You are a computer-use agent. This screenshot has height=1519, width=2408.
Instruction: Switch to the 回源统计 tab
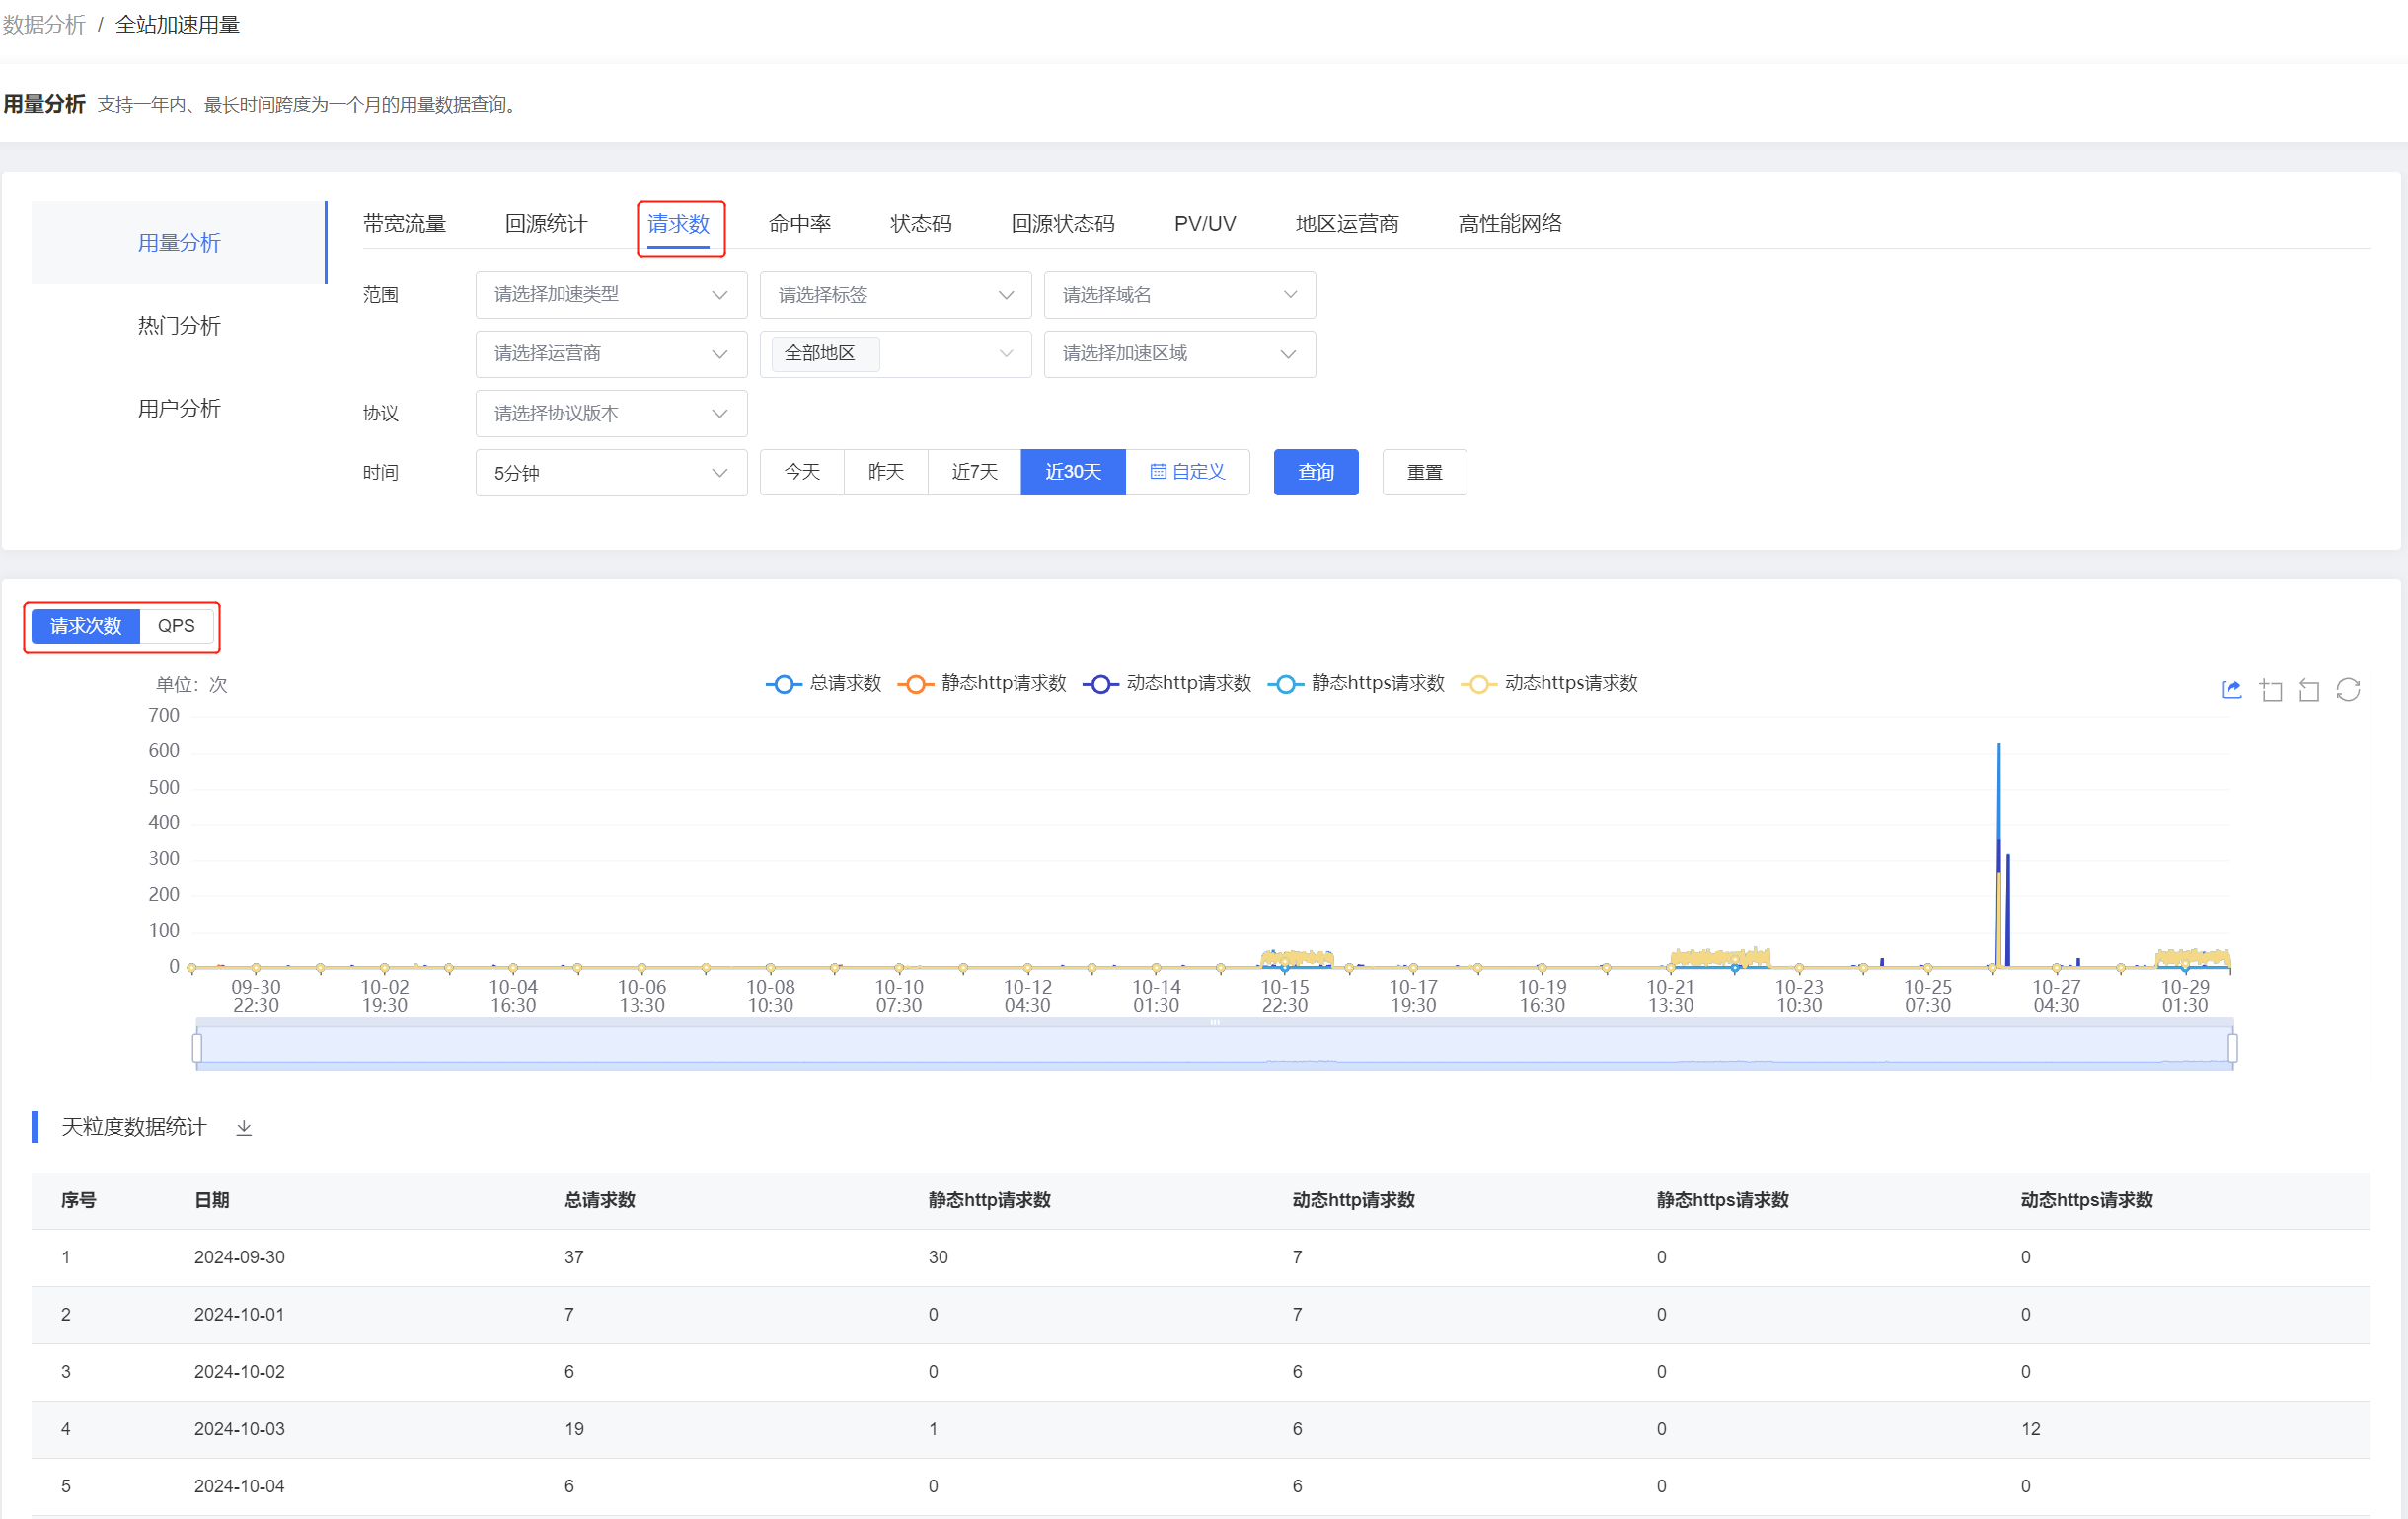[546, 224]
